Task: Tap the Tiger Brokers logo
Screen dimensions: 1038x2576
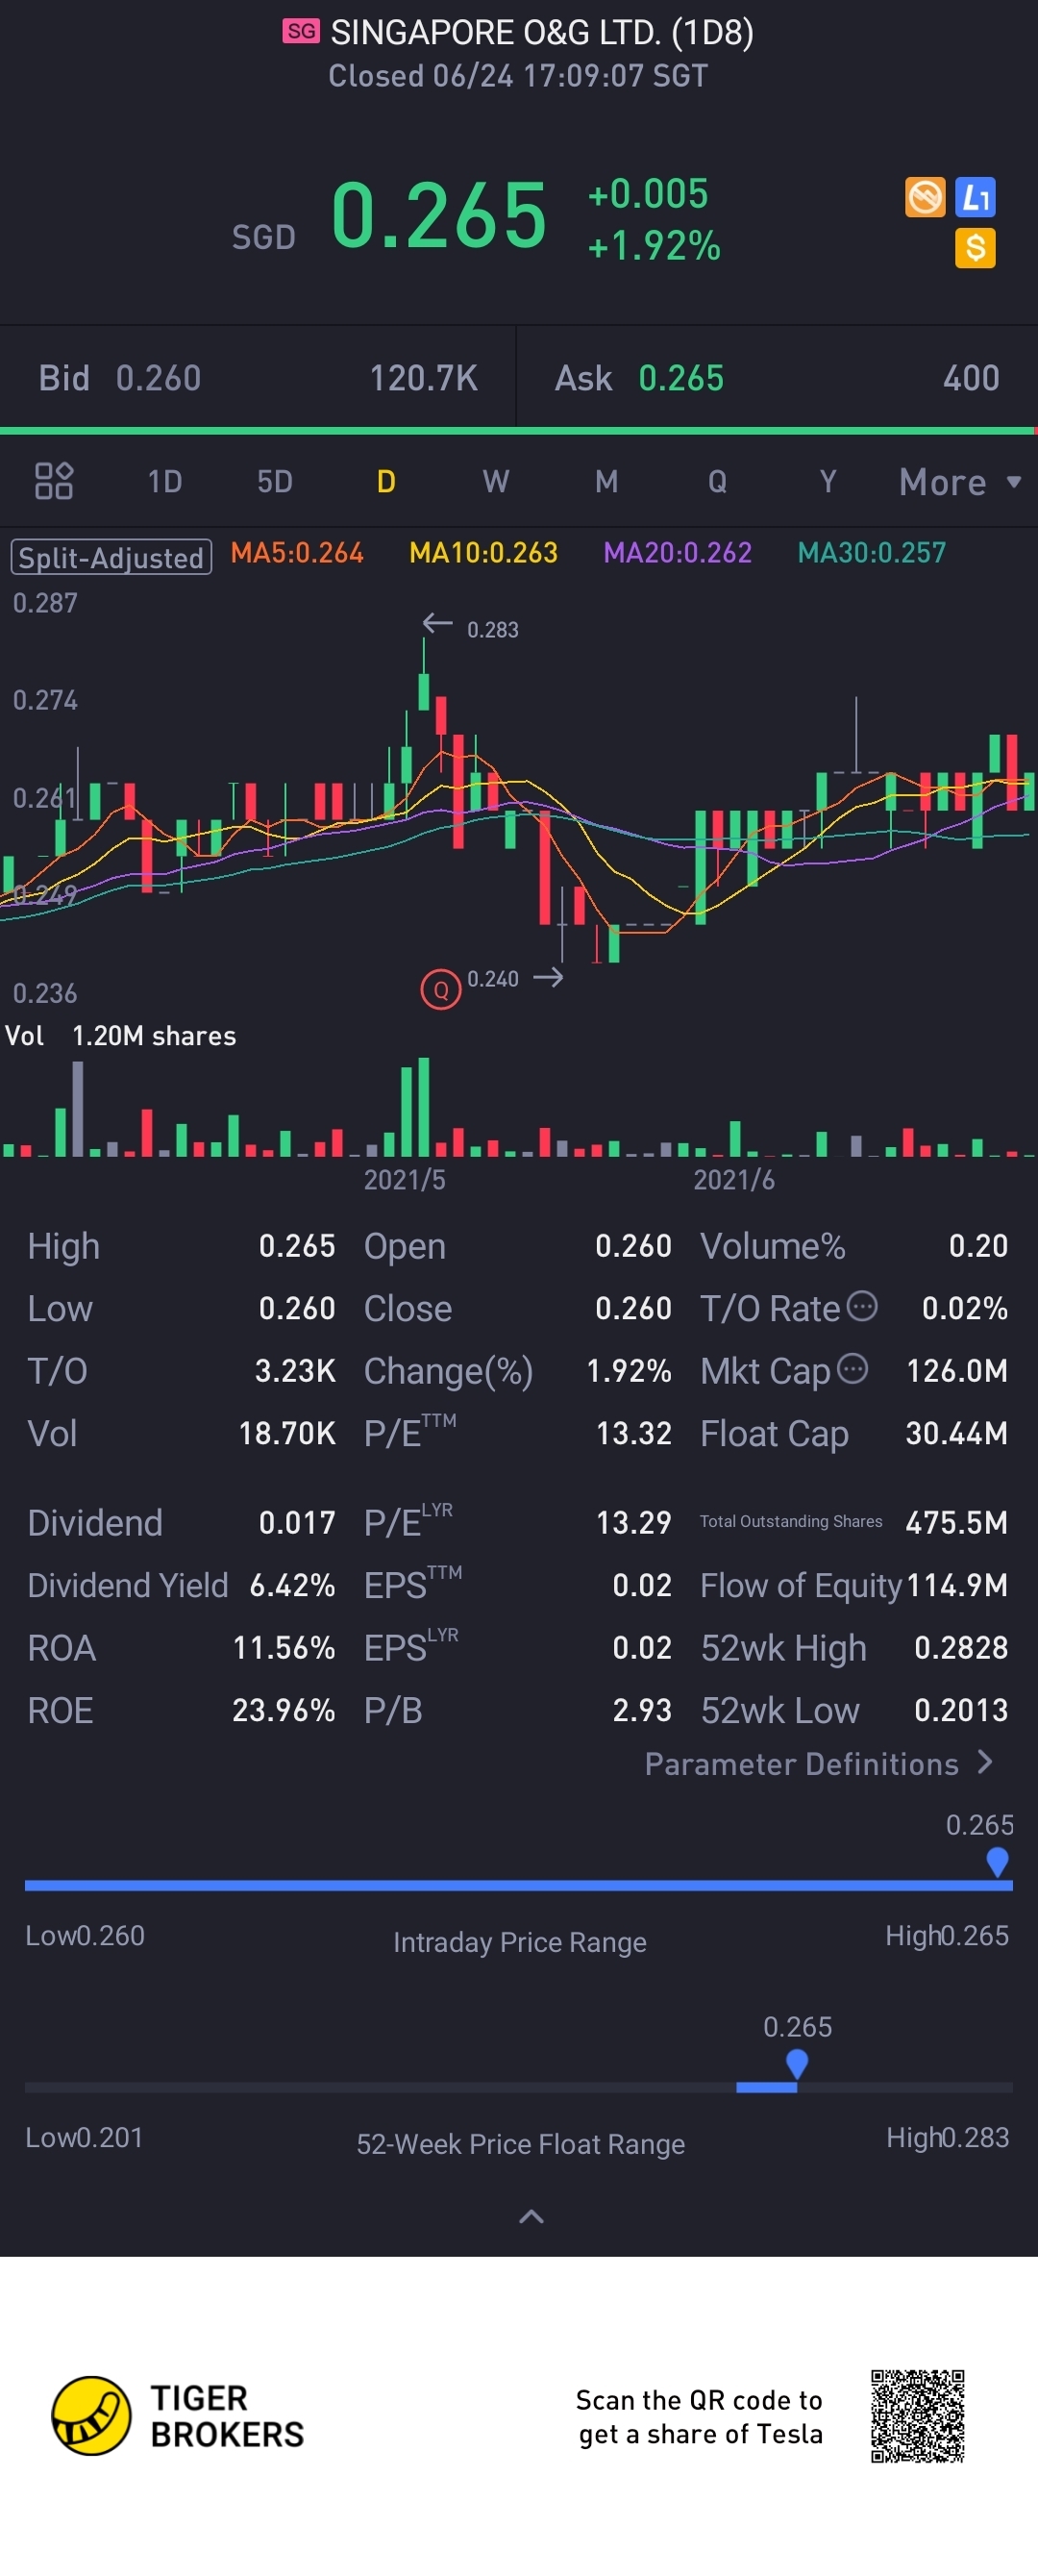Action: pos(92,2415)
